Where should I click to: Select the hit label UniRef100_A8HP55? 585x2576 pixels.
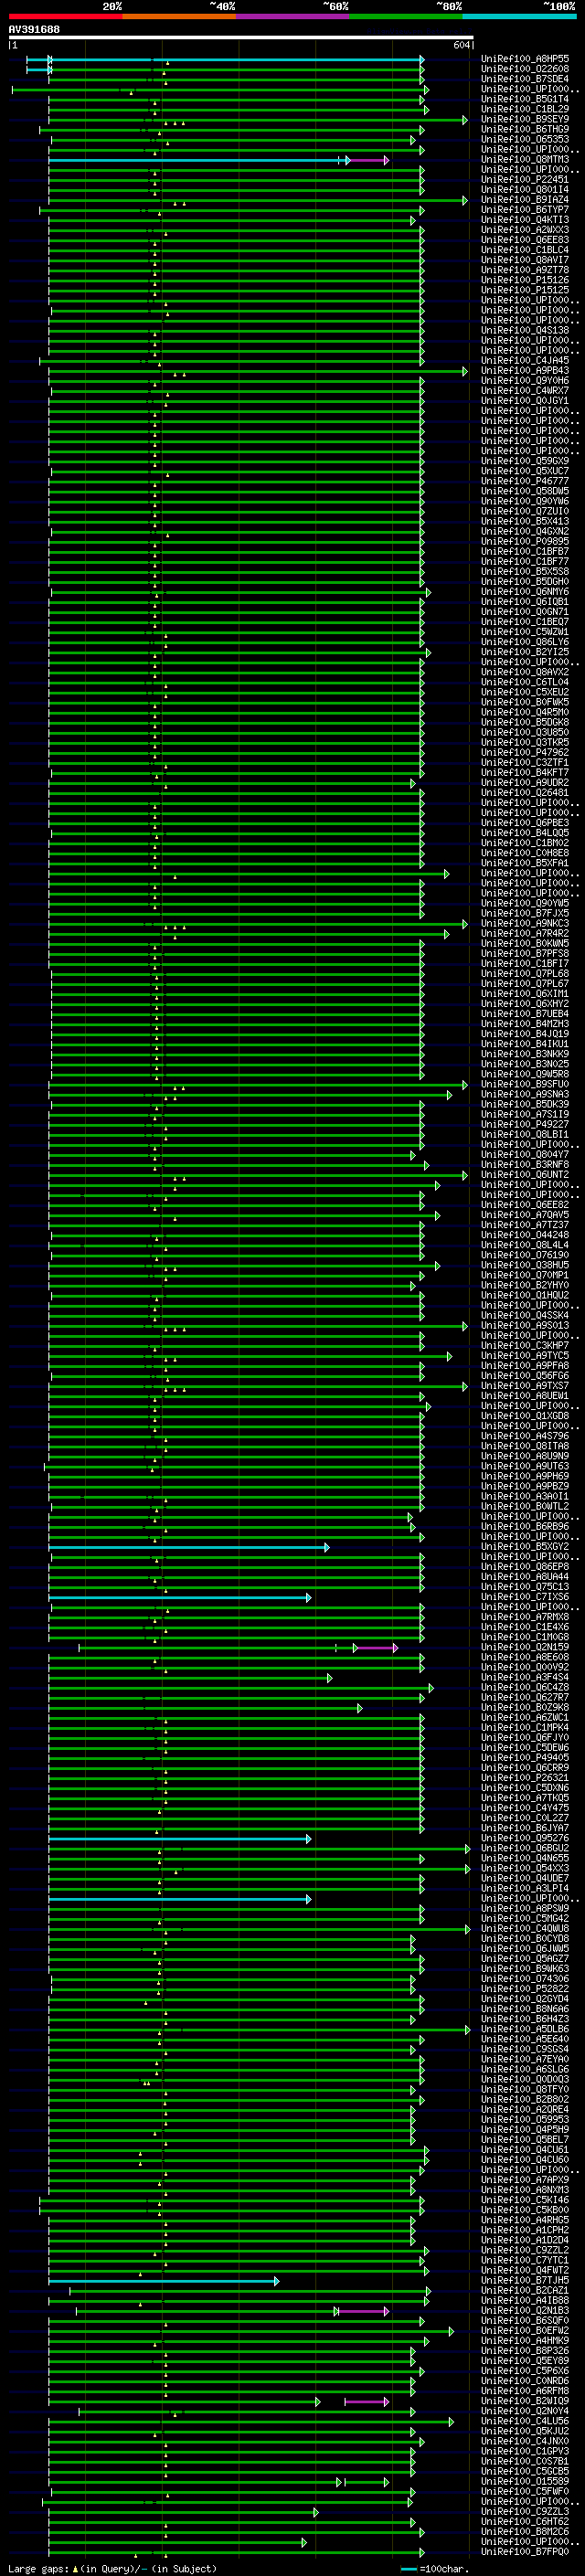coord(525,59)
